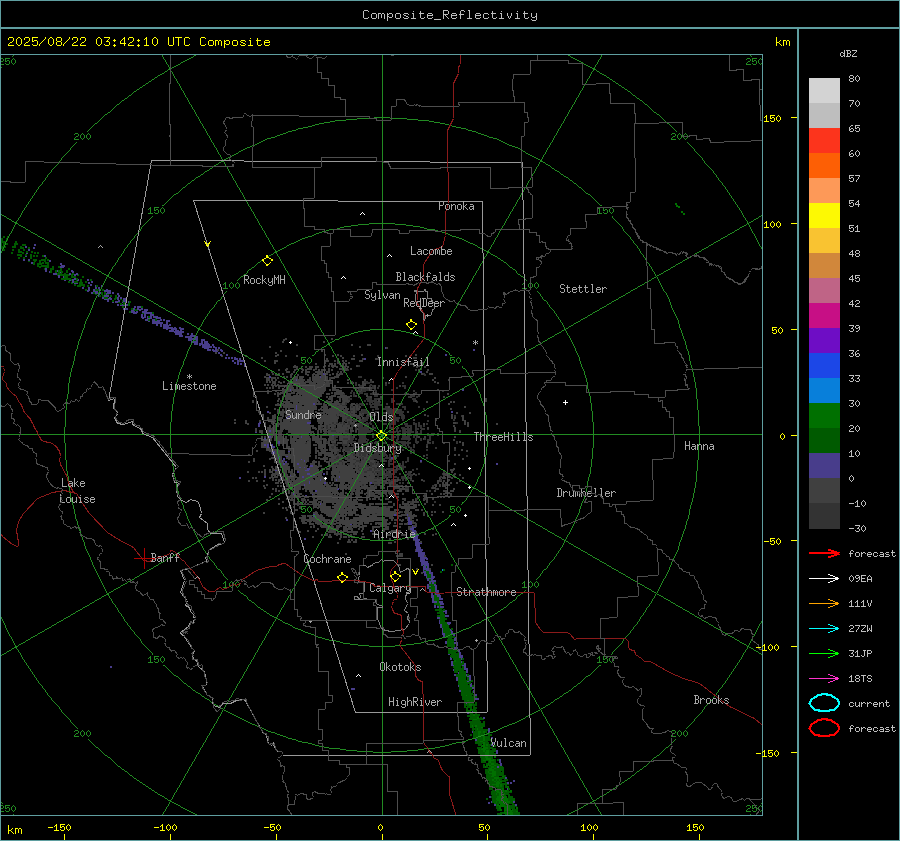Select the green 20-30 dBZ swatch

coord(824,416)
